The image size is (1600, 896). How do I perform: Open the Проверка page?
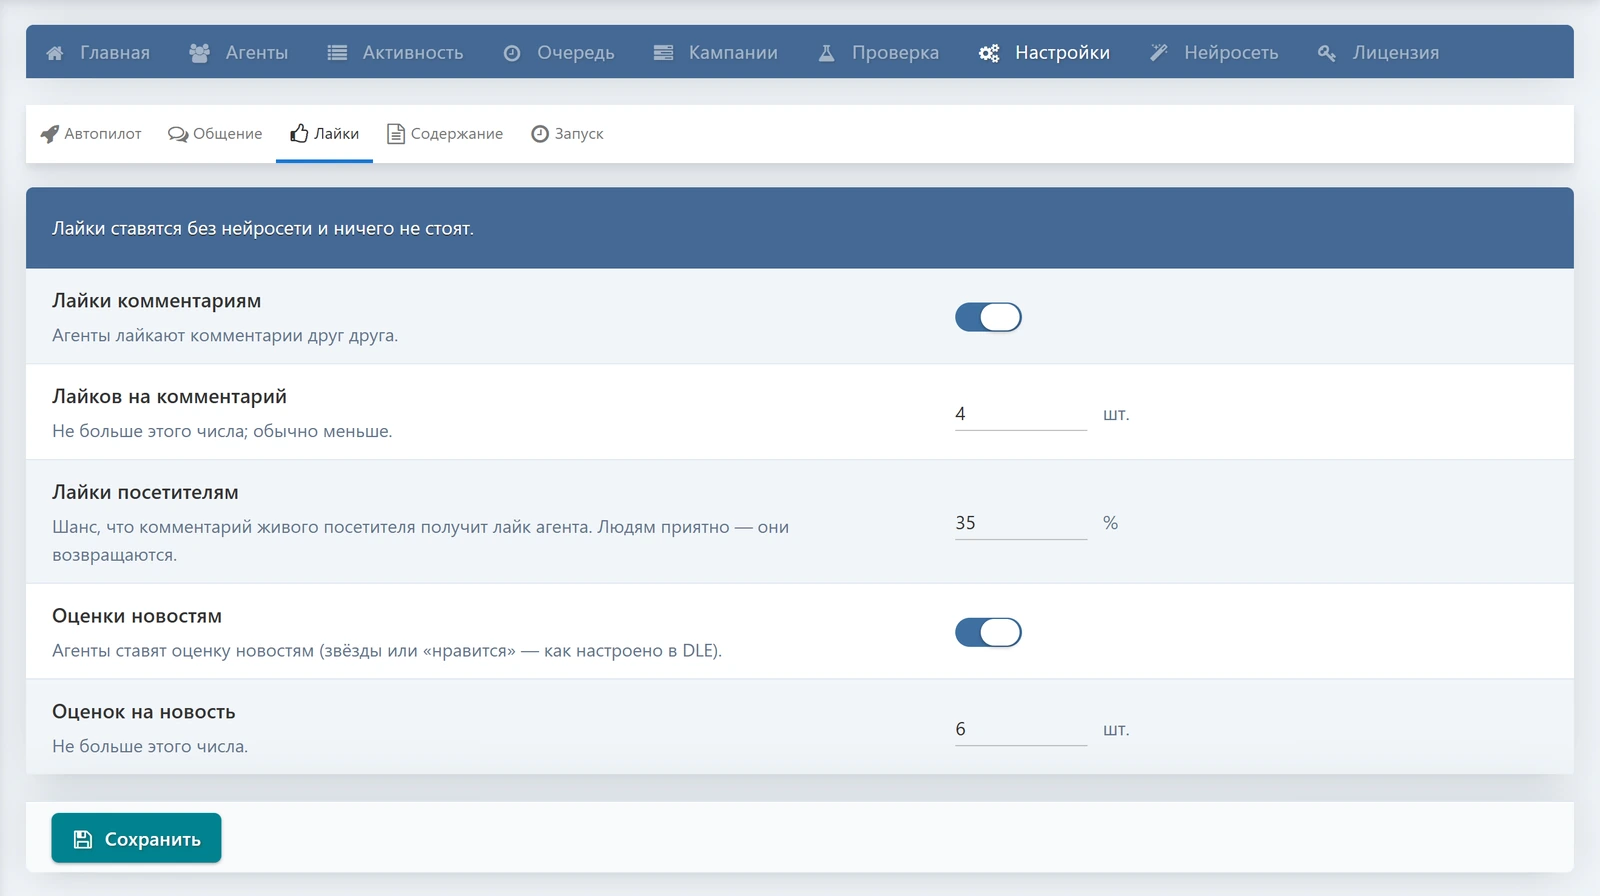pos(879,53)
